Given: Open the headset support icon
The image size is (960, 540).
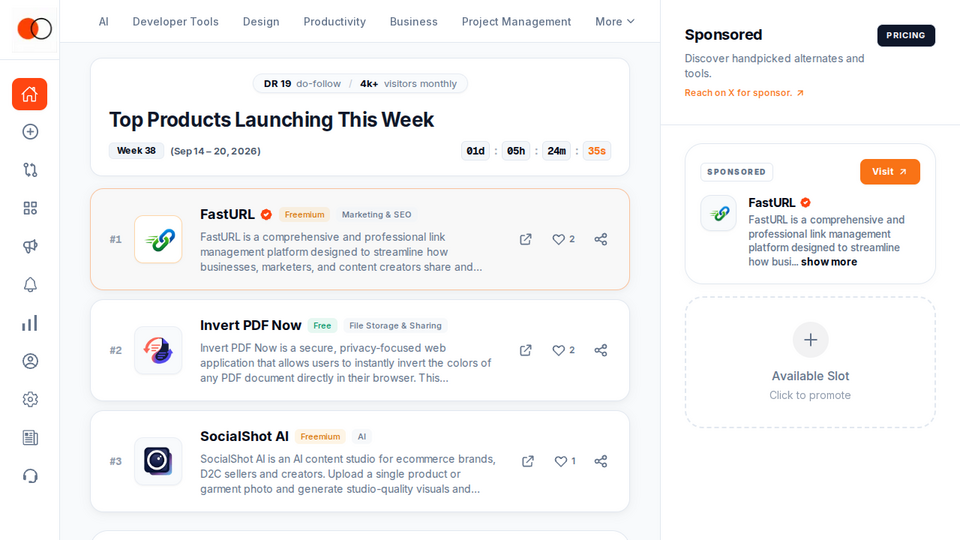Looking at the screenshot, I should [x=30, y=476].
